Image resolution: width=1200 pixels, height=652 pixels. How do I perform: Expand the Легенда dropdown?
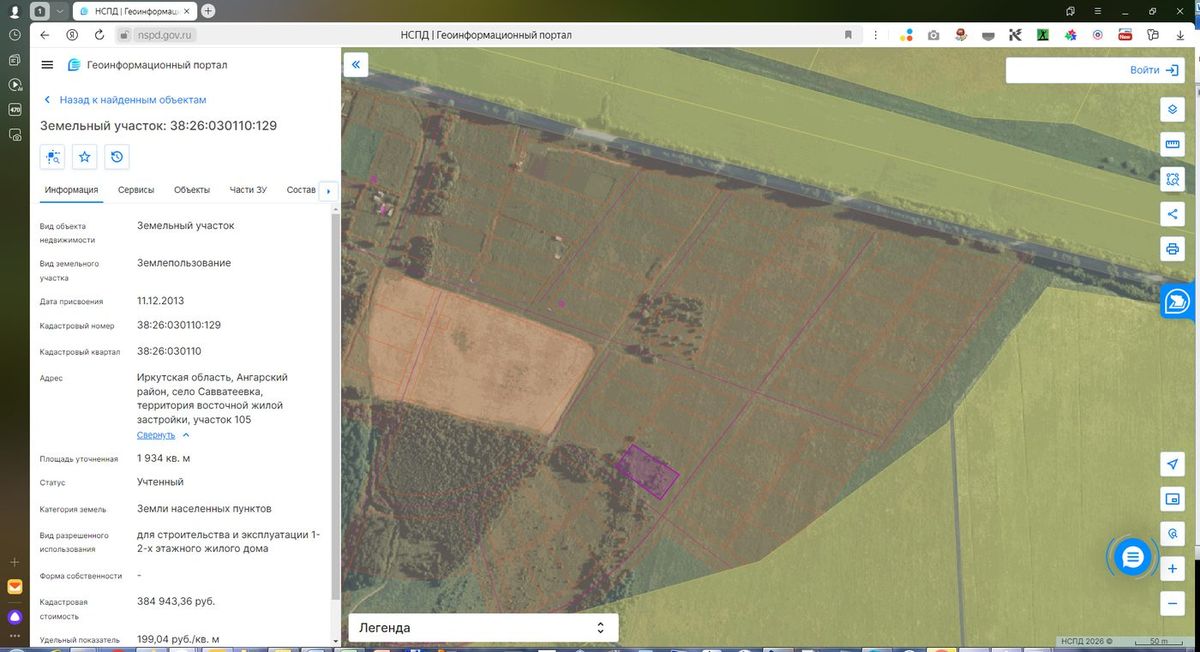482,628
